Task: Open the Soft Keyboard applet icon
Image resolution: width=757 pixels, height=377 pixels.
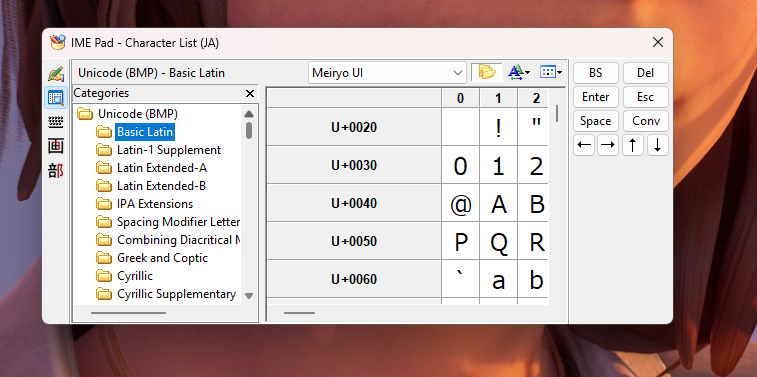Action: (x=56, y=123)
